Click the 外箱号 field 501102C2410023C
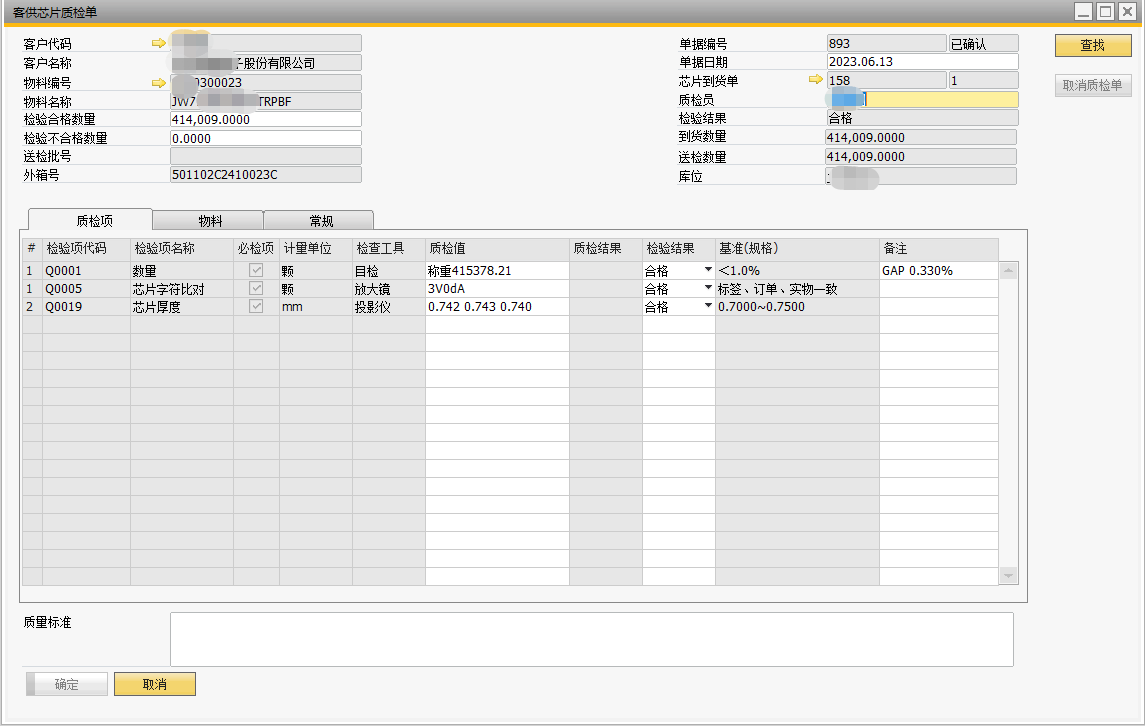 click(x=266, y=175)
